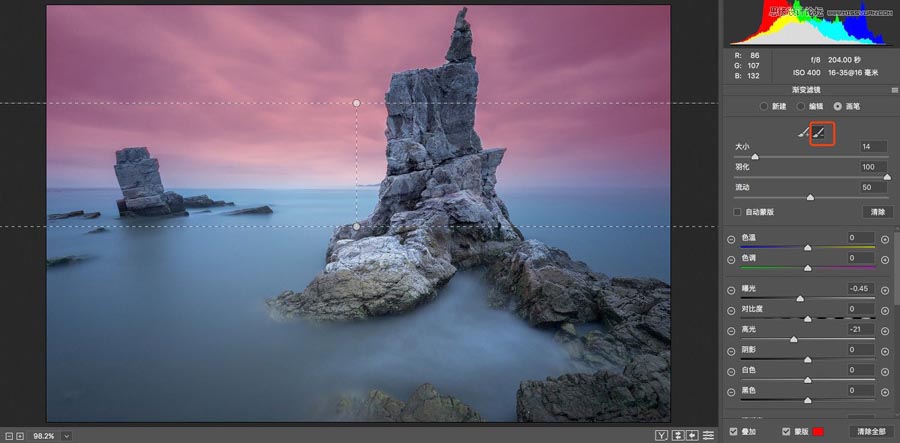This screenshot has width=900, height=443.
Task: Select the 新建 radio button
Action: coord(763,107)
